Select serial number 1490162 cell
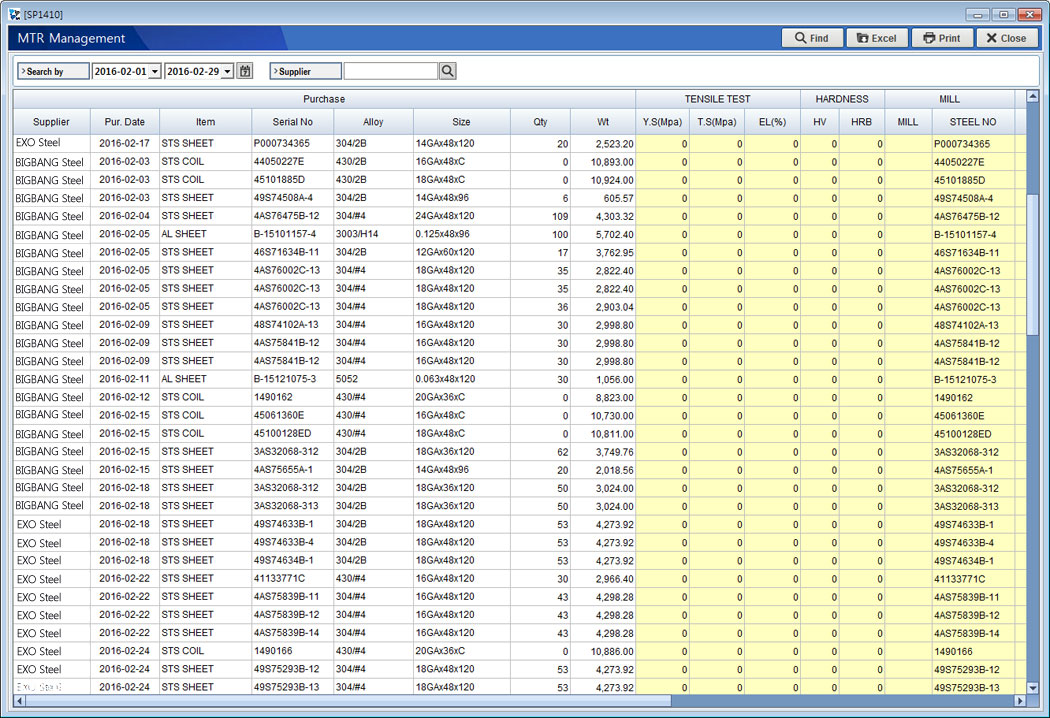 pyautogui.click(x=293, y=397)
